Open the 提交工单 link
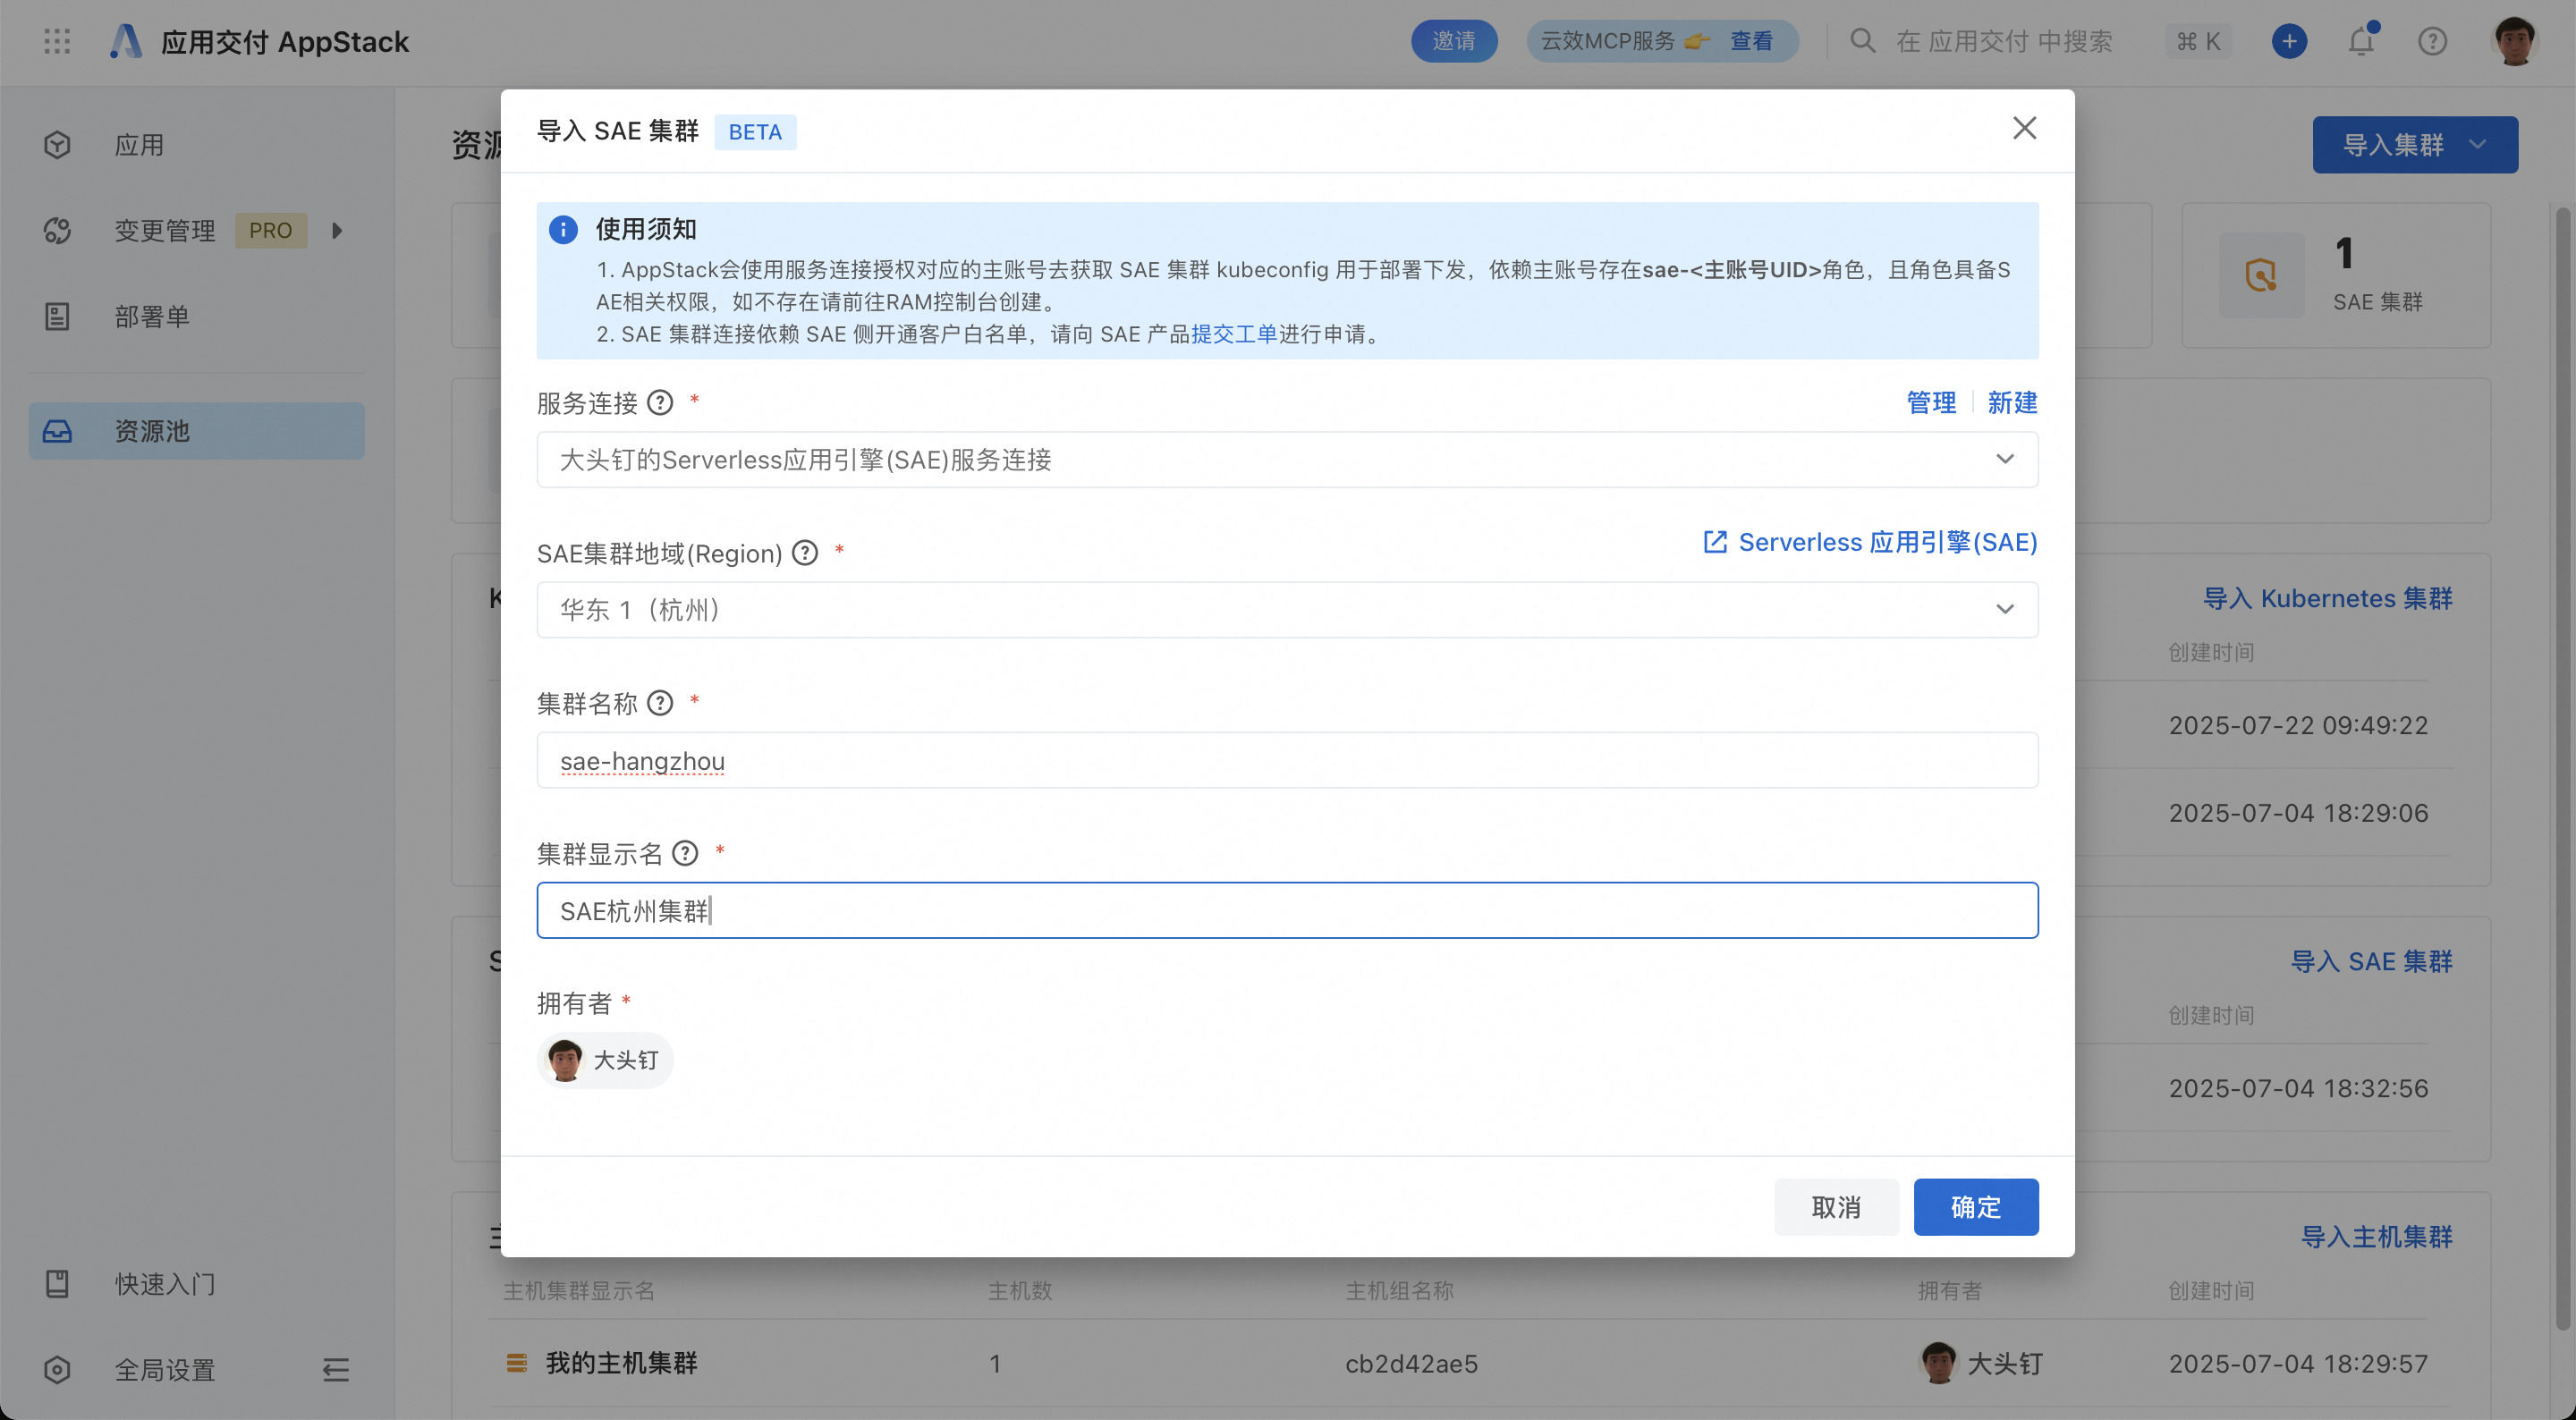2576x1420 pixels. click(x=1233, y=334)
